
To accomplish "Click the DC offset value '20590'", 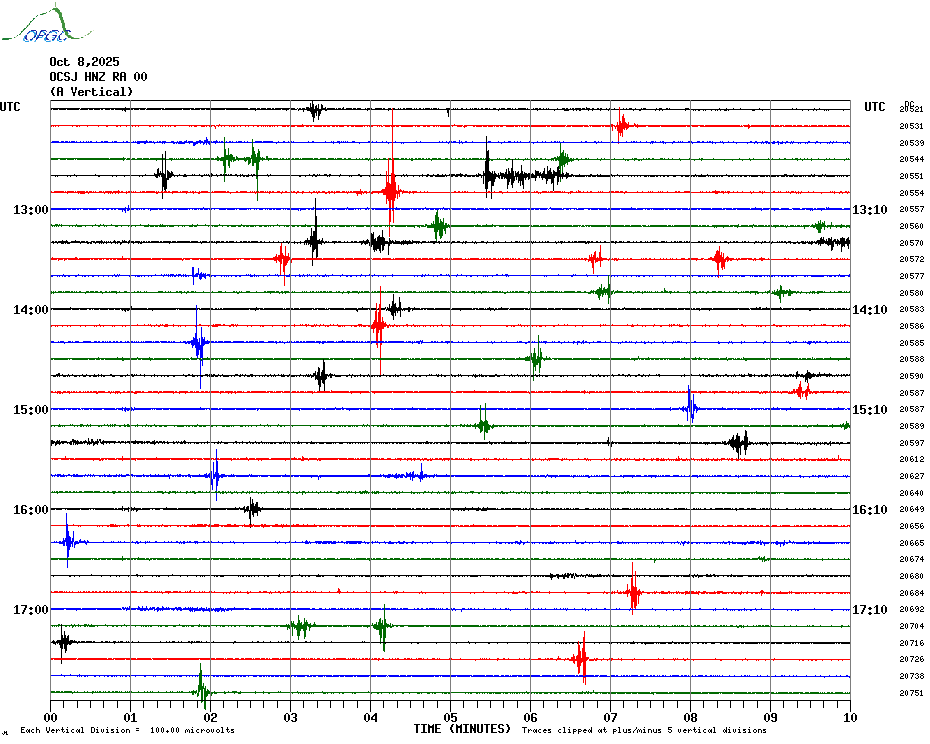I will click(x=912, y=376).
